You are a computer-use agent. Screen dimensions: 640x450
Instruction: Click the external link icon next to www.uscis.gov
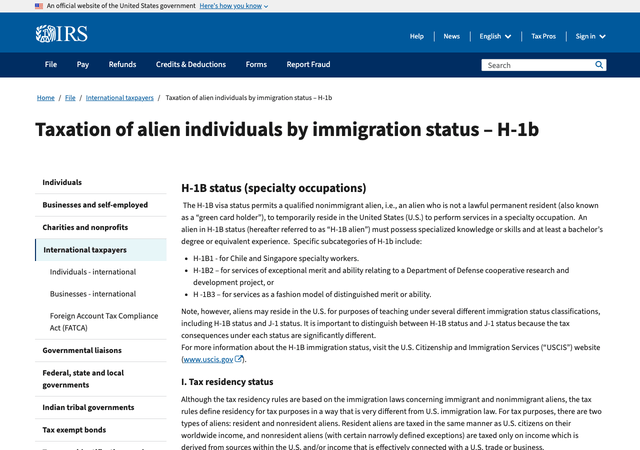tap(239, 359)
